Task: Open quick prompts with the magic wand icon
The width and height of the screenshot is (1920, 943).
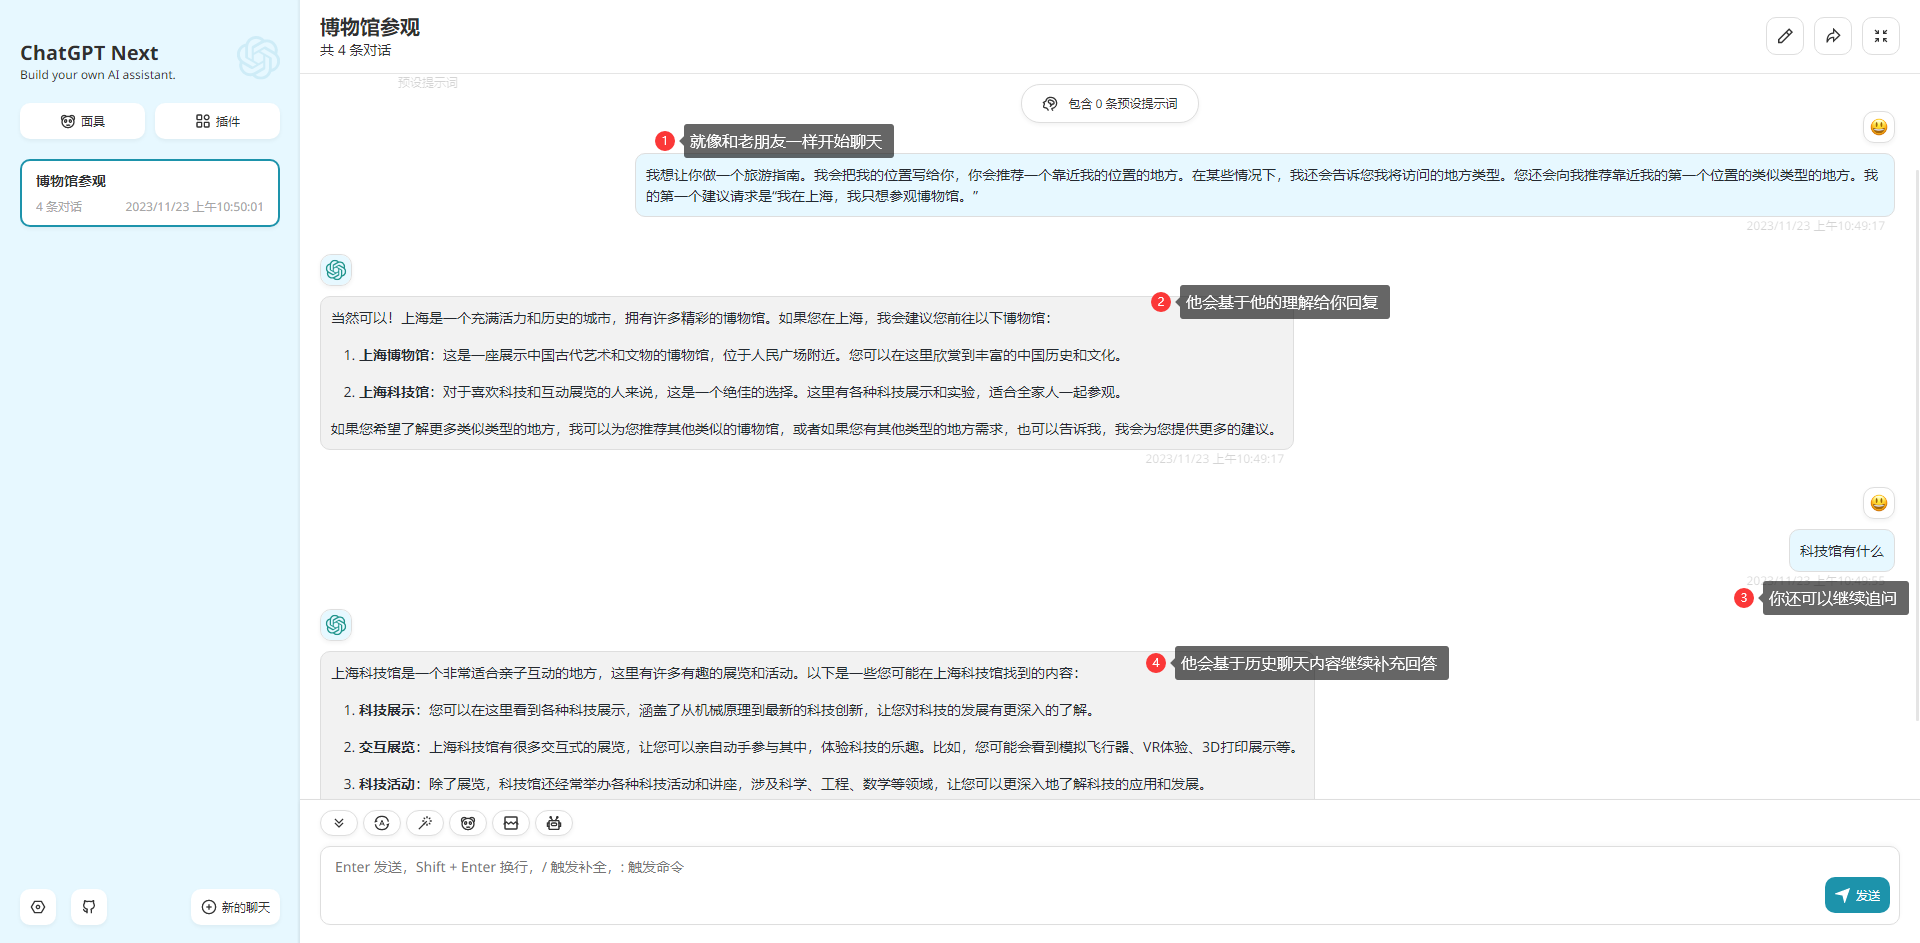Action: (425, 823)
